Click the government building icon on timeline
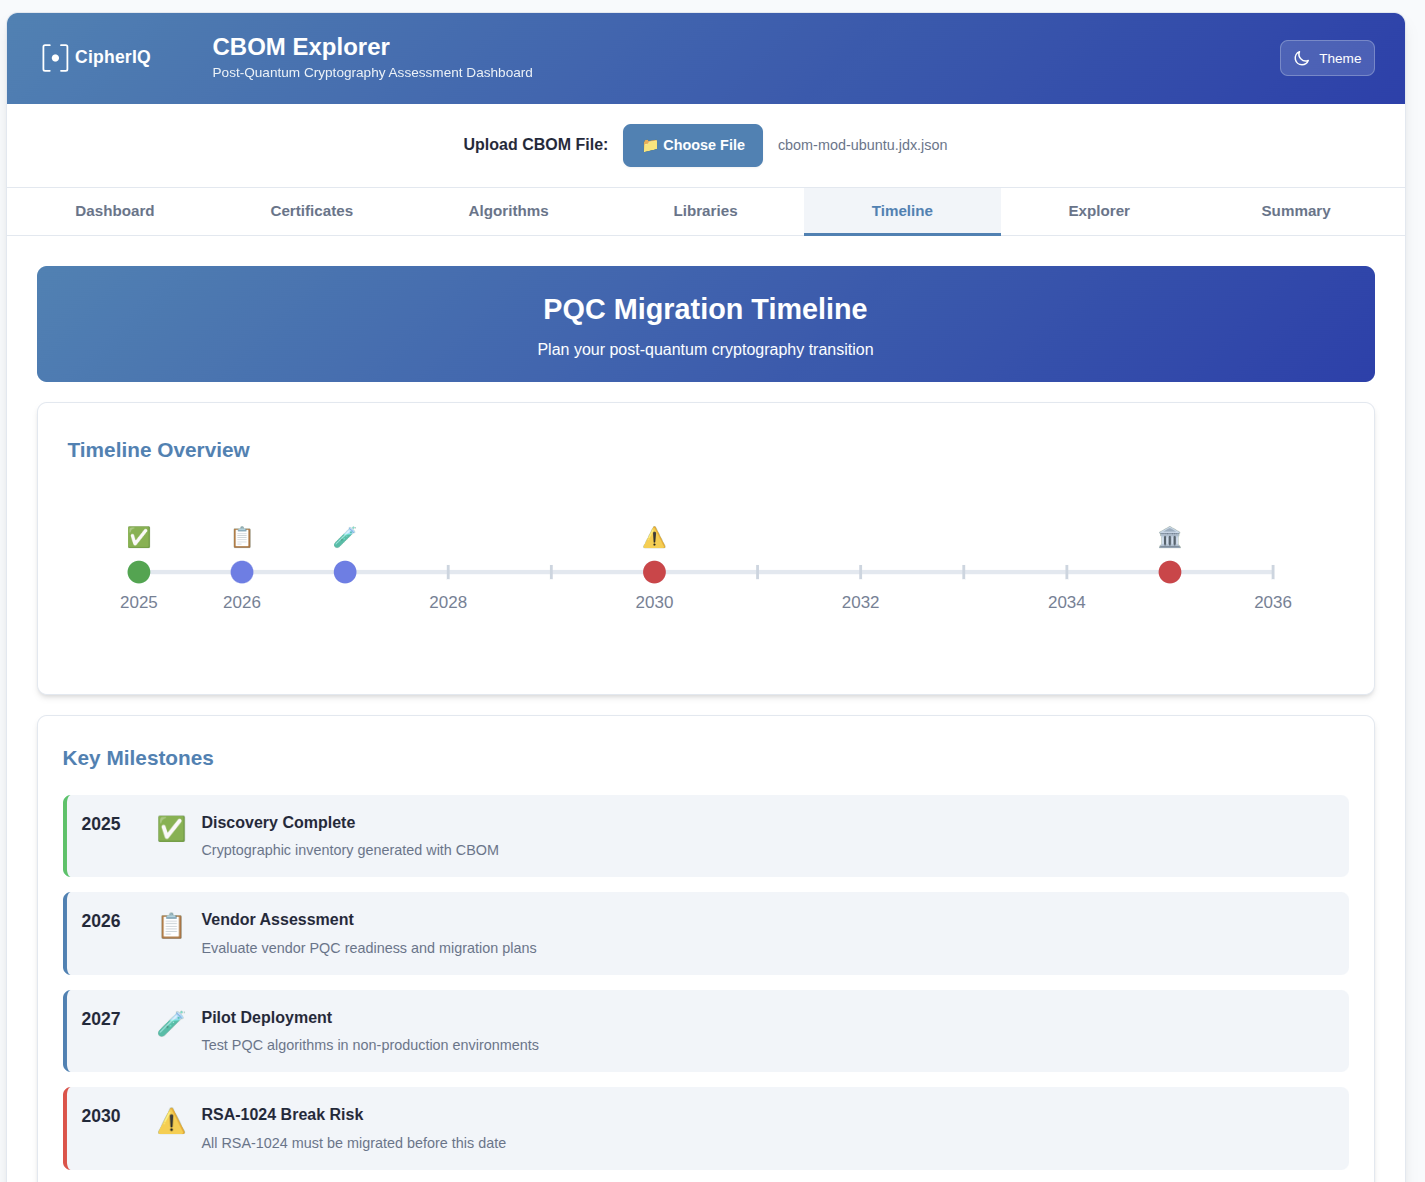Viewport: 1425px width, 1182px height. click(x=1169, y=537)
